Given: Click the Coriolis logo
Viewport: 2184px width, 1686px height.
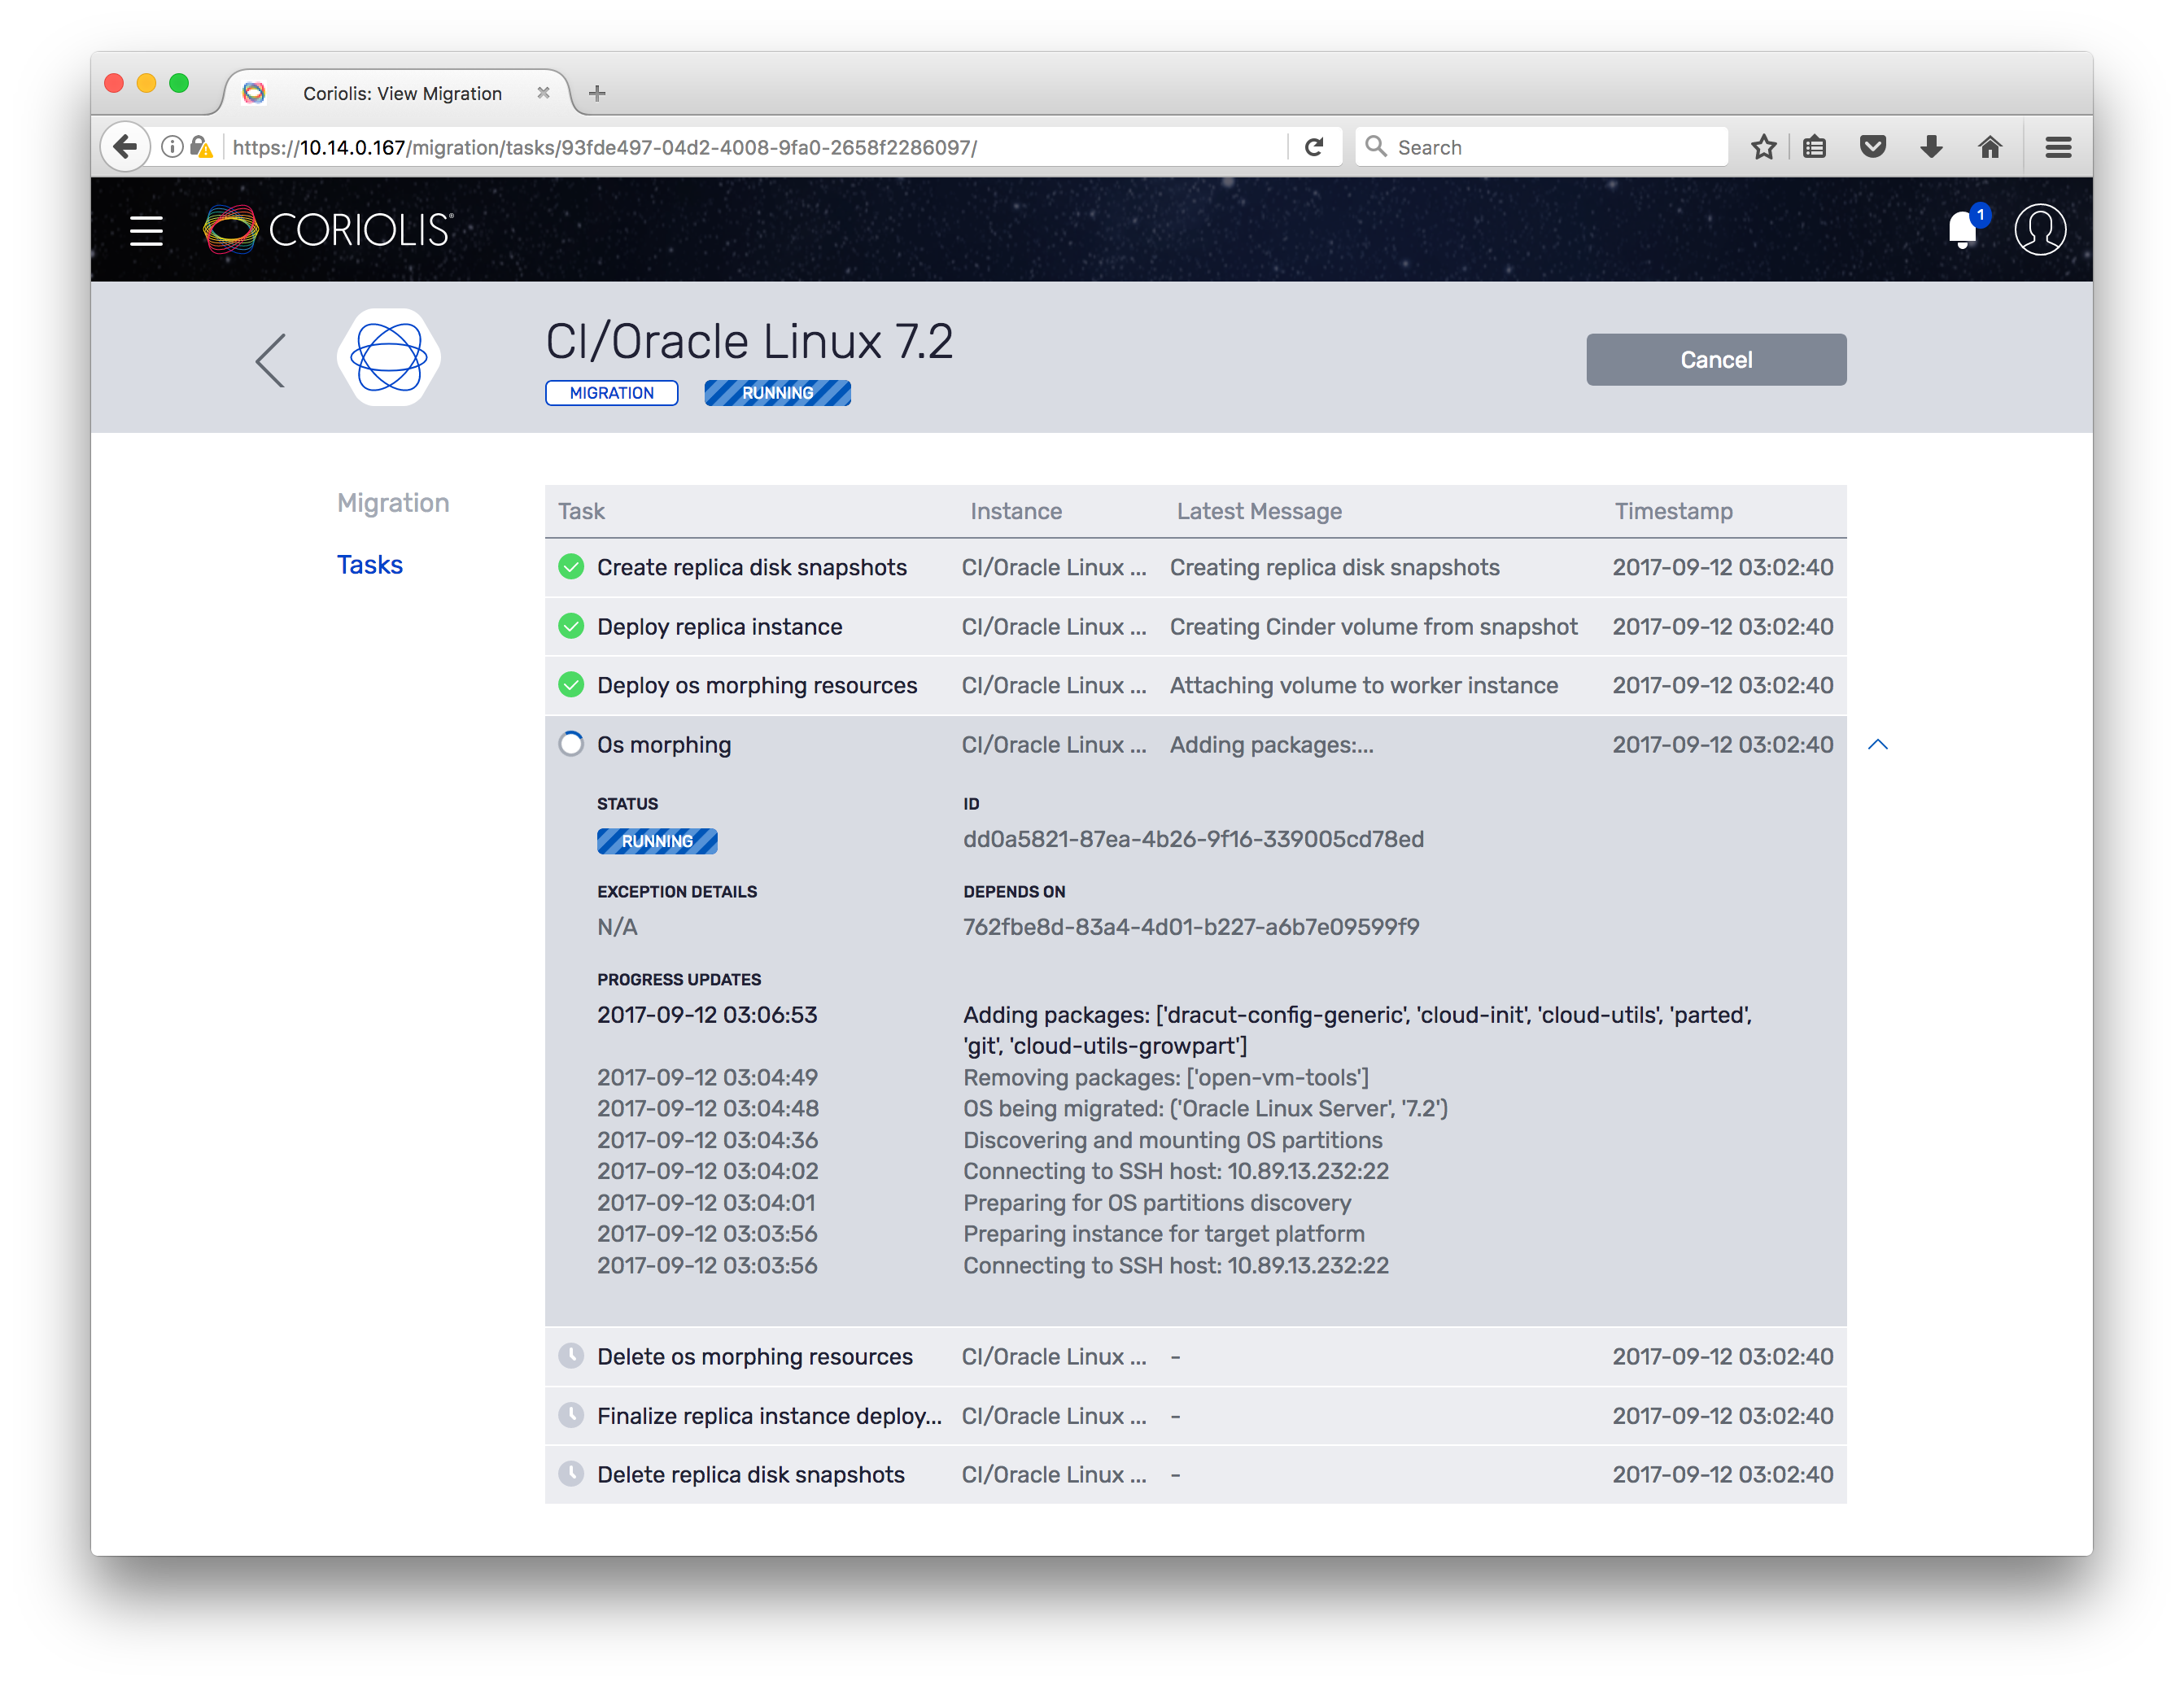Looking at the screenshot, I should 329,231.
